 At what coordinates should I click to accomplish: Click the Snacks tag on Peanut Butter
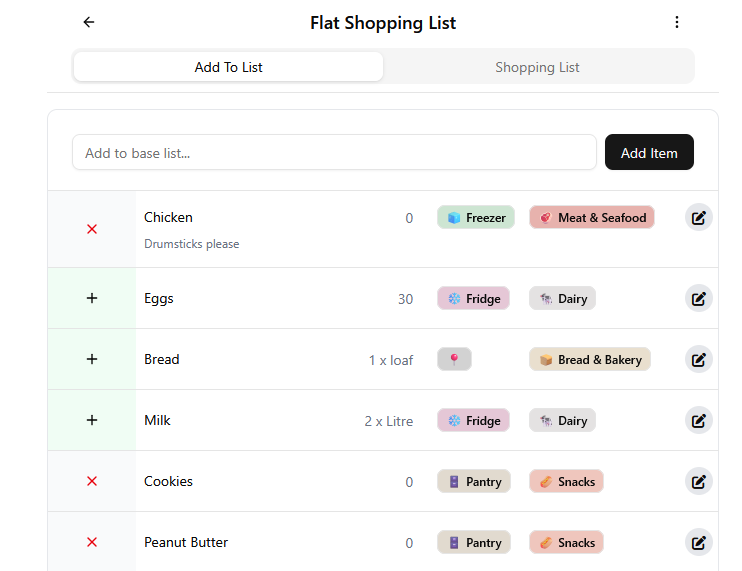[566, 543]
